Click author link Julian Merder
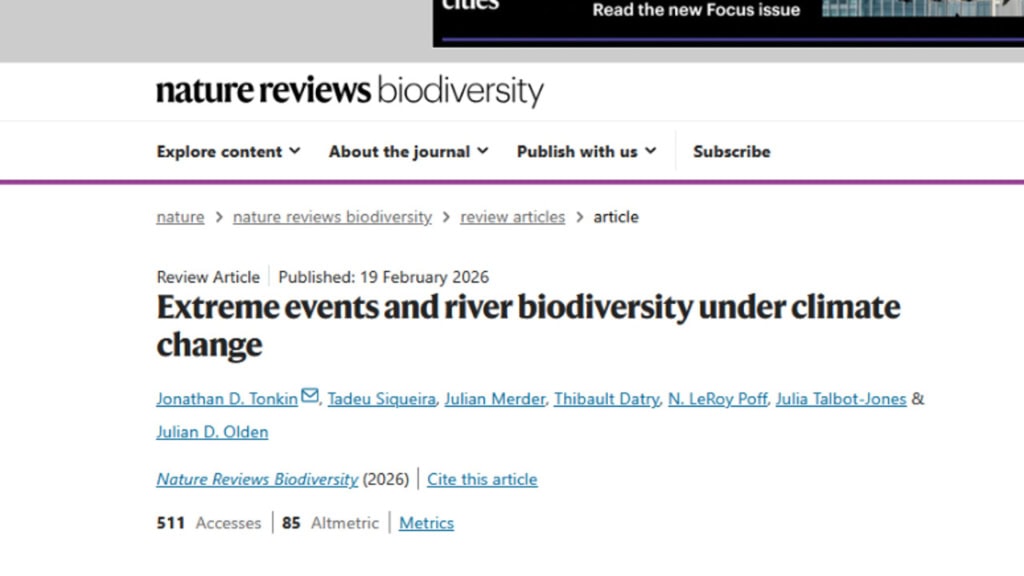The width and height of the screenshot is (1024, 576). [x=496, y=399]
